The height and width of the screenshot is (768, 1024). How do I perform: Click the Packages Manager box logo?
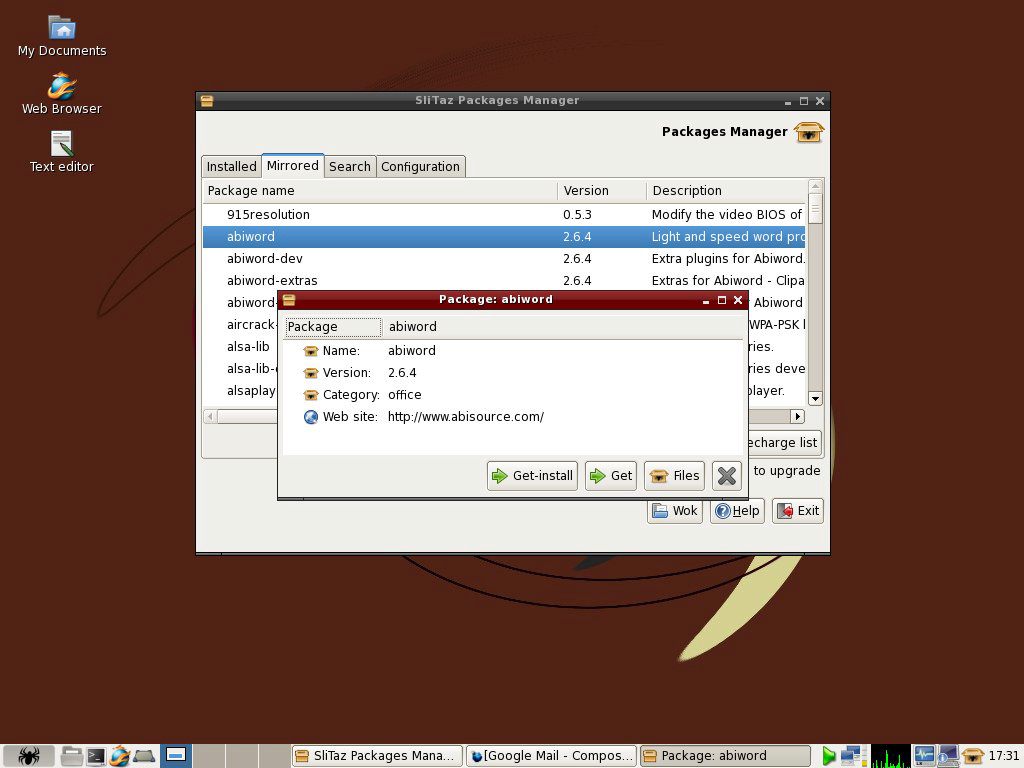coord(808,132)
